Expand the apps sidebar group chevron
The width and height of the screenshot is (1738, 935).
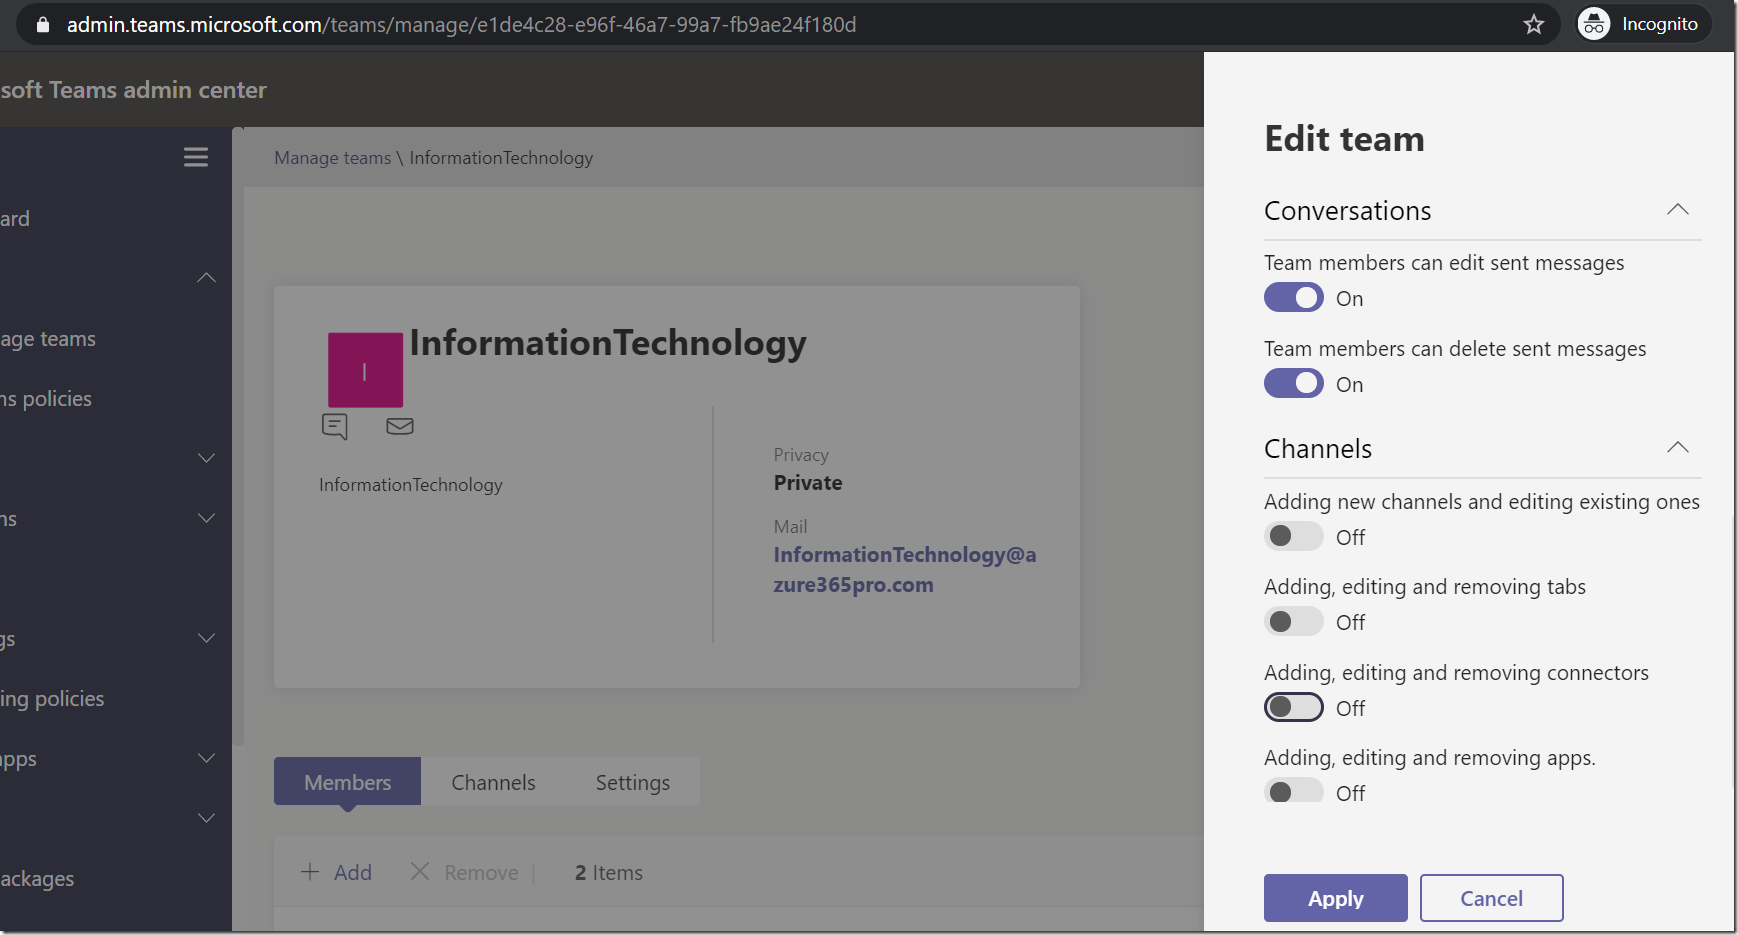[x=206, y=758]
